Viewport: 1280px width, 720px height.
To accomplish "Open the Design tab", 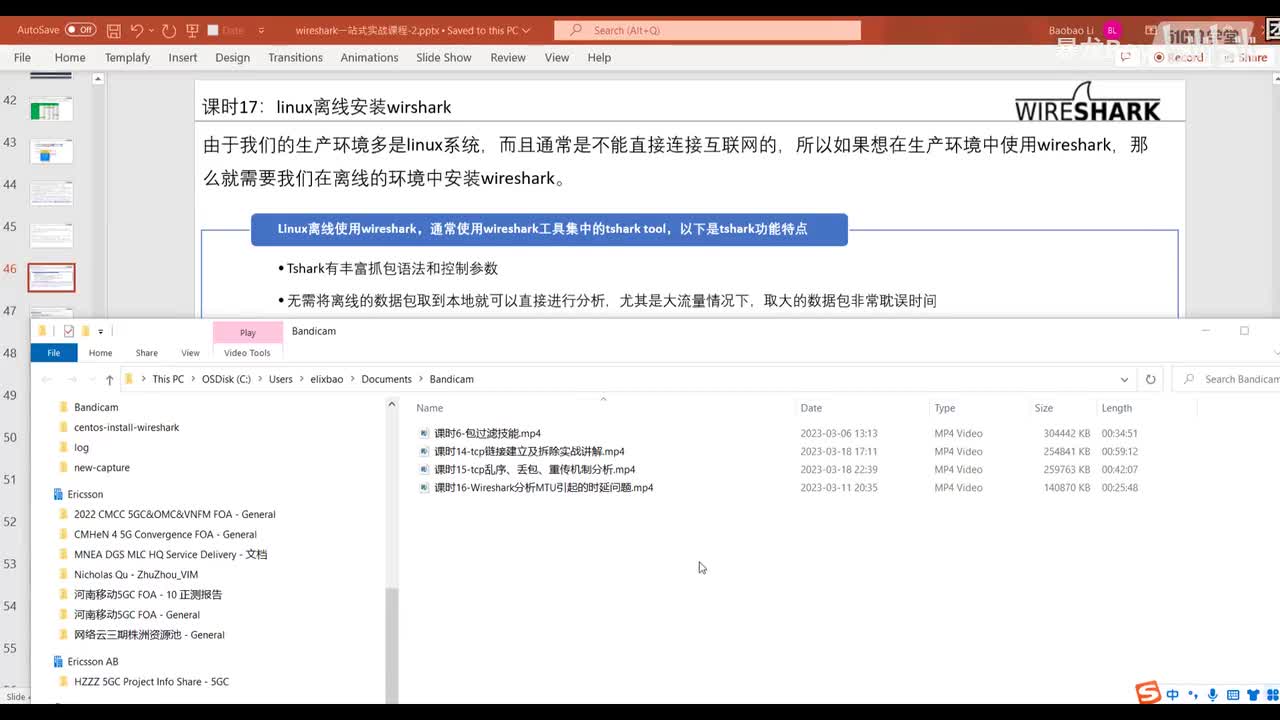I will coord(232,58).
